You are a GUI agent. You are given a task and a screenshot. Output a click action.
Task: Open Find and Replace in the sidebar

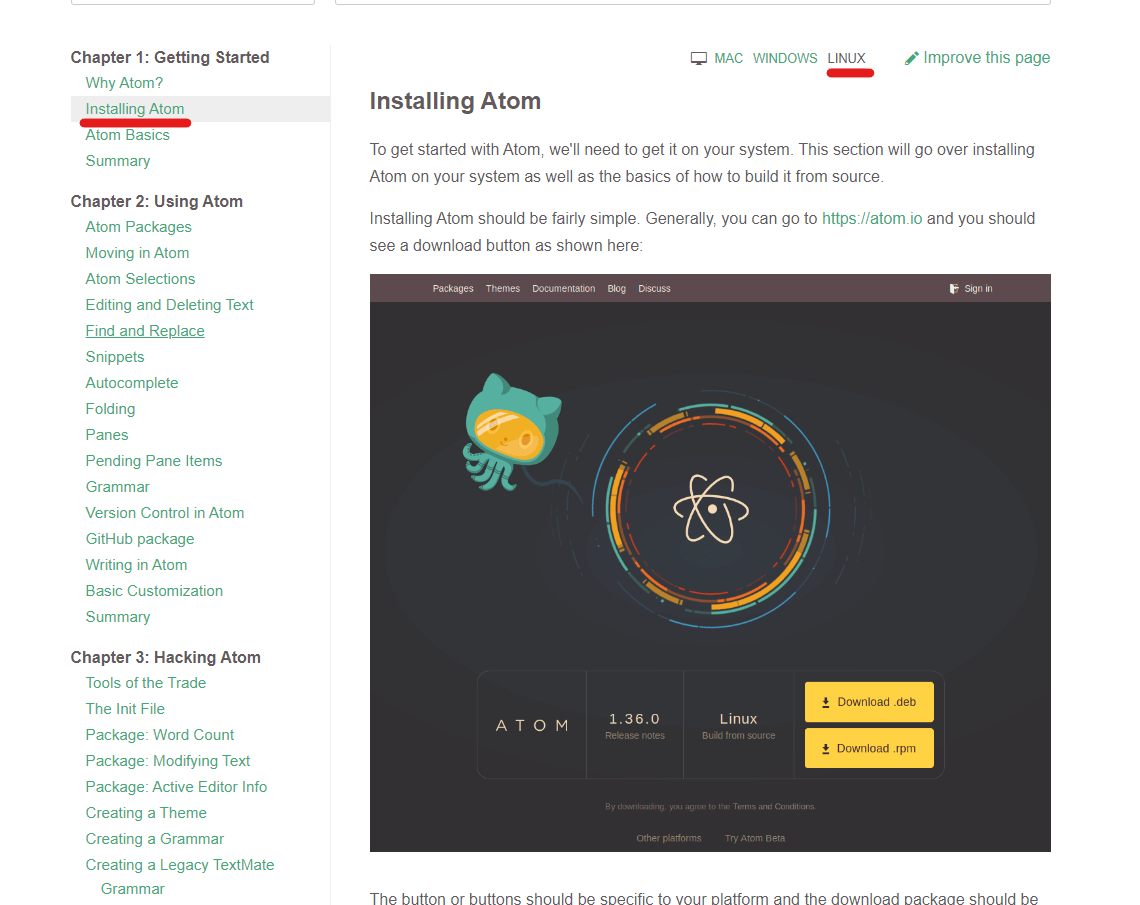[x=144, y=330]
